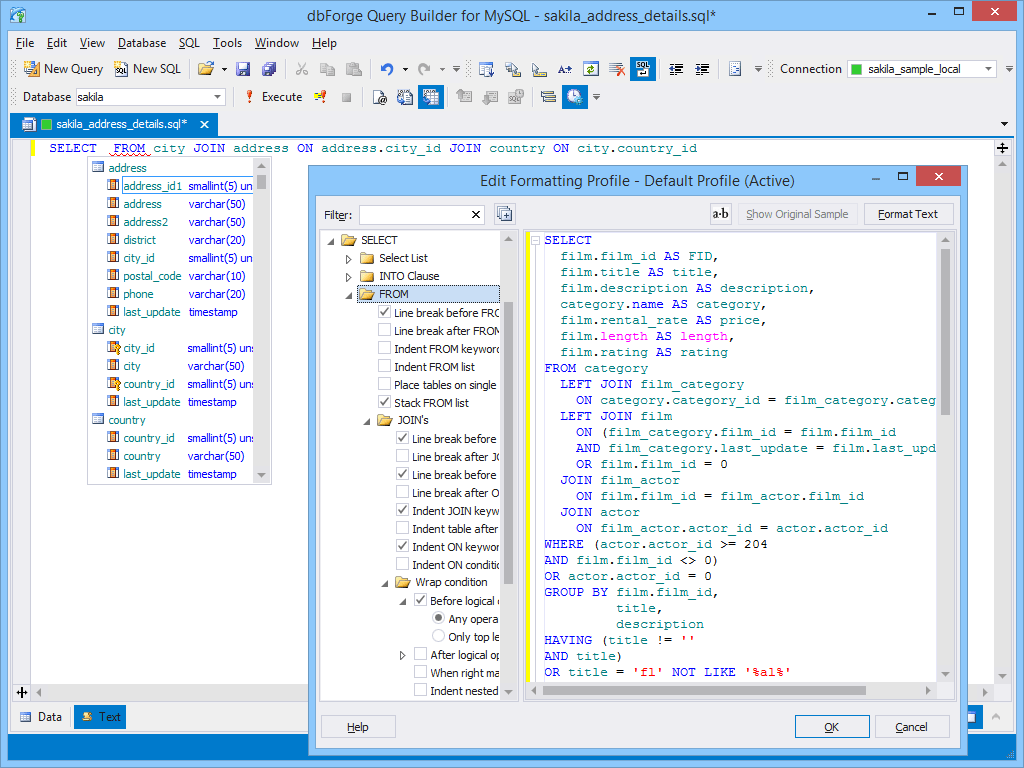The height and width of the screenshot is (768, 1024).
Task: Click the gray stop execution icon
Action: click(x=346, y=97)
